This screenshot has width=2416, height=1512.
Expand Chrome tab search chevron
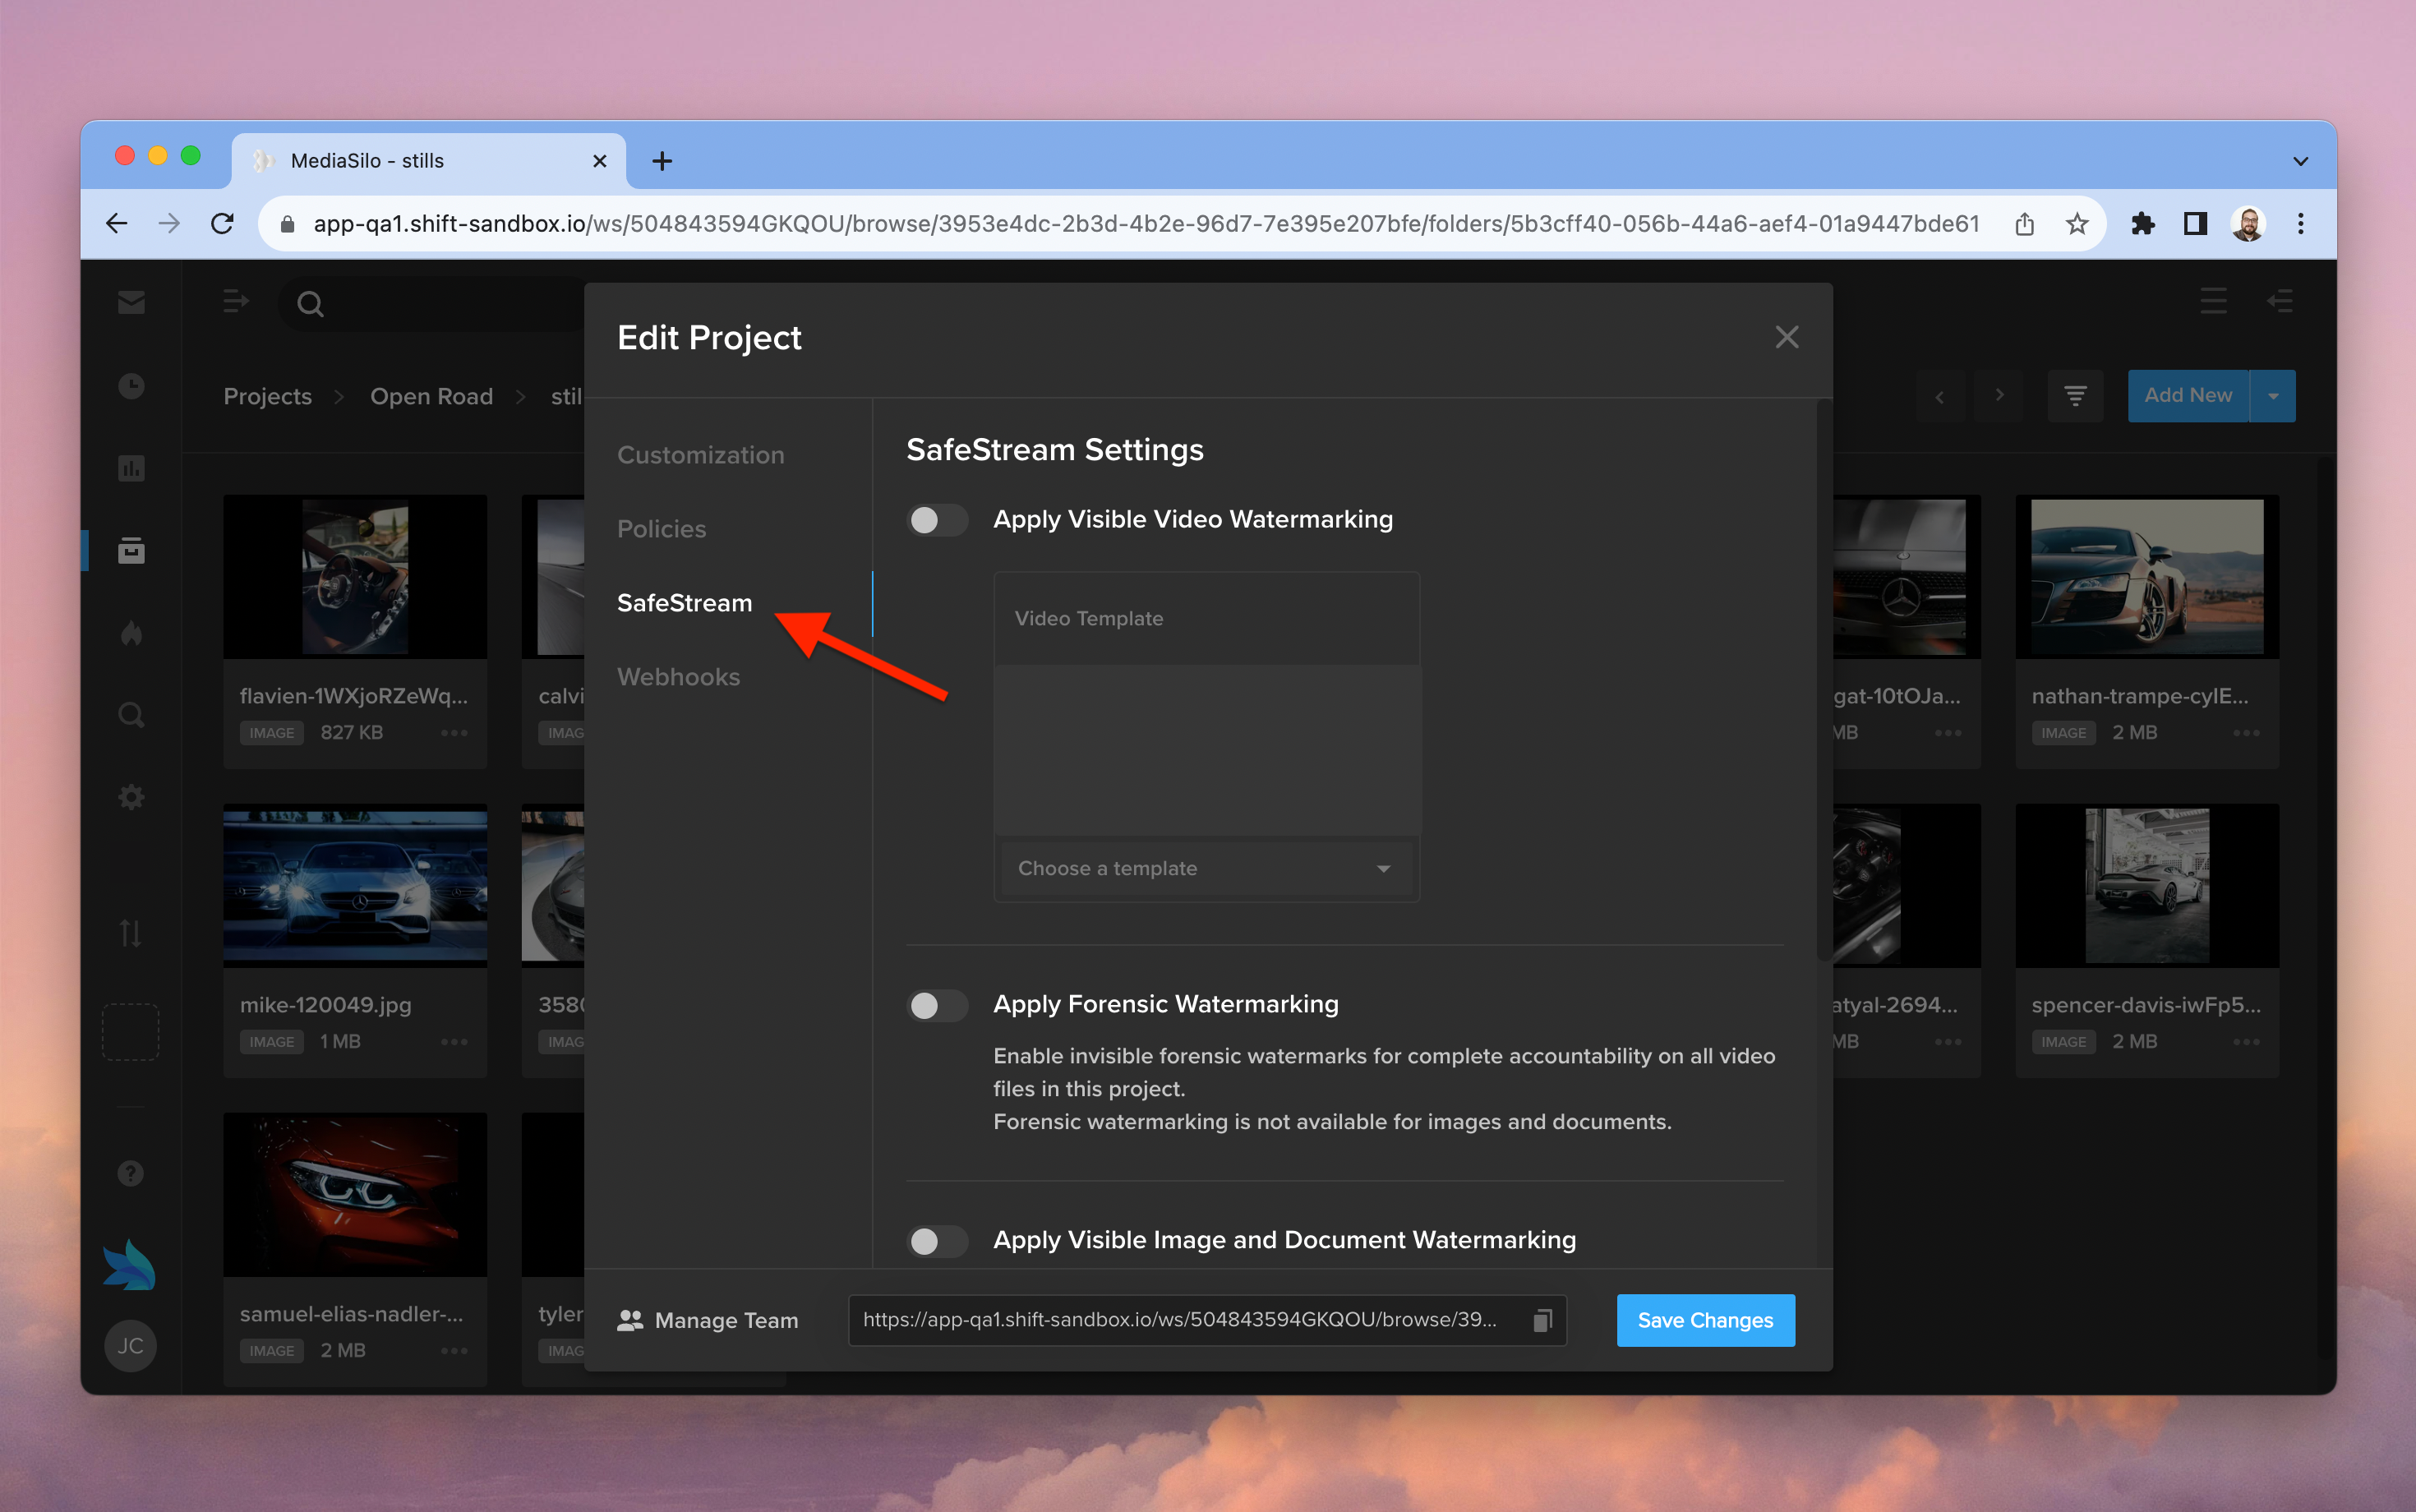pos(2301,161)
